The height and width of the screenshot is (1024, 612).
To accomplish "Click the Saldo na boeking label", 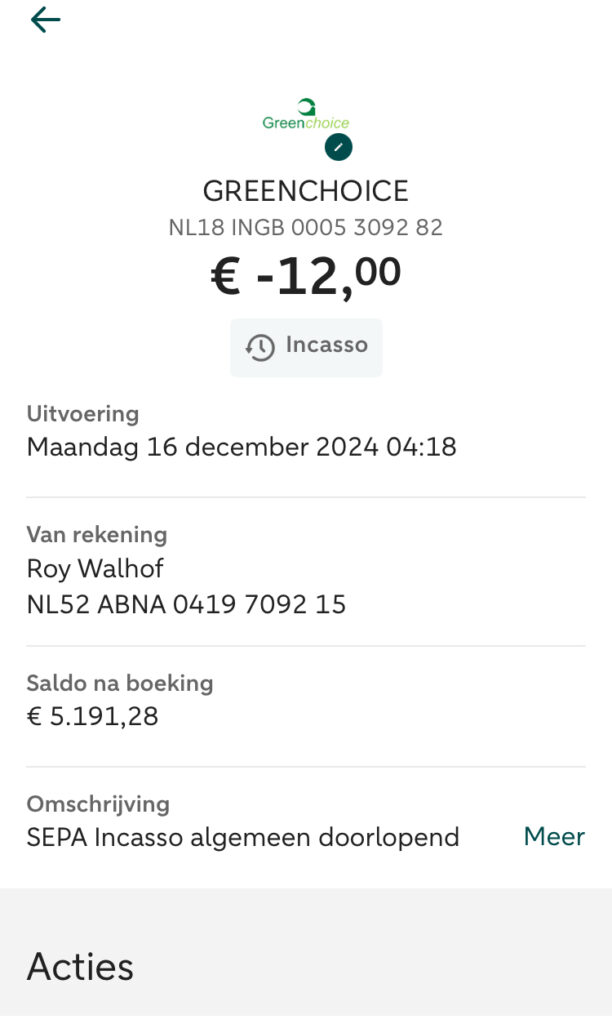I will click(x=120, y=684).
